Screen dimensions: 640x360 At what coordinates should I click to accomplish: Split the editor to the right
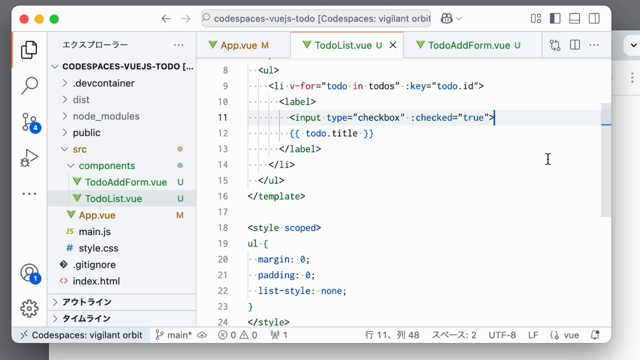click(575, 45)
